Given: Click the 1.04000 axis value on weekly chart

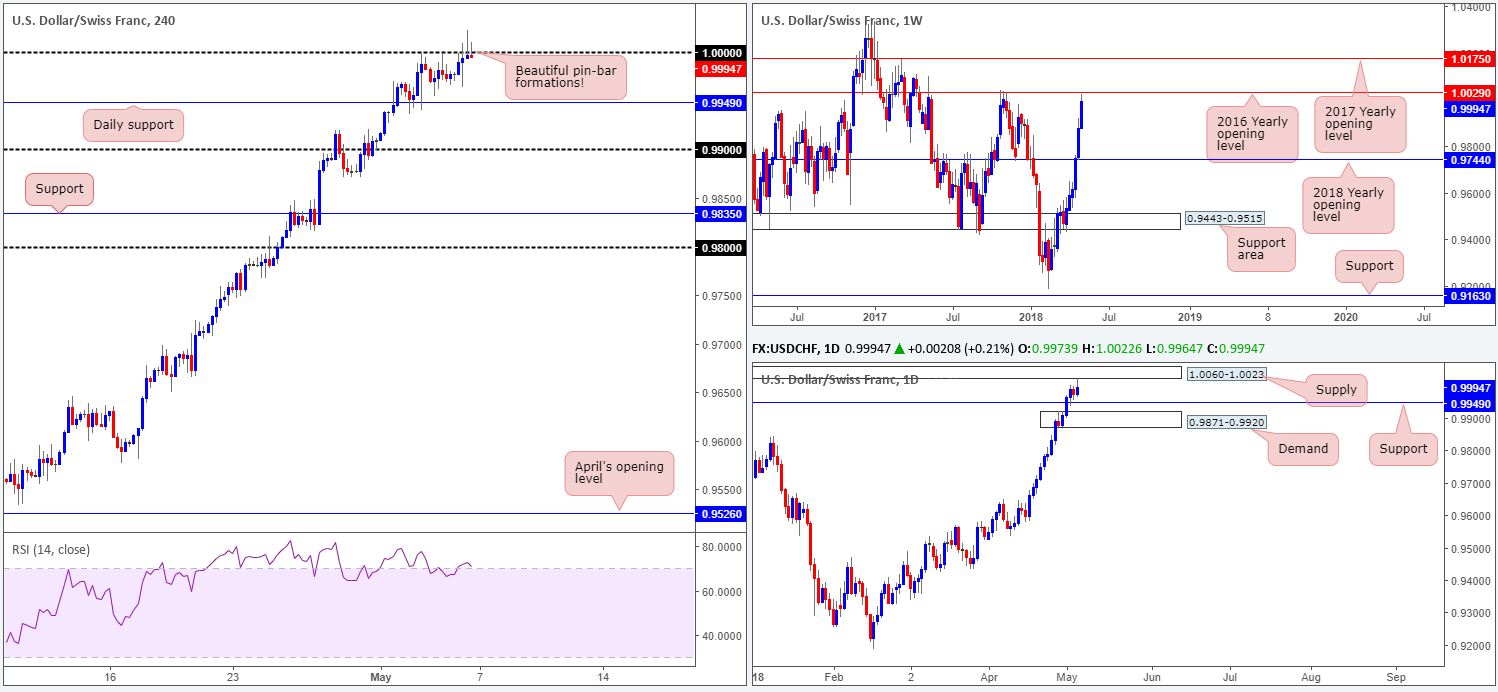Looking at the screenshot, I should point(1471,7).
